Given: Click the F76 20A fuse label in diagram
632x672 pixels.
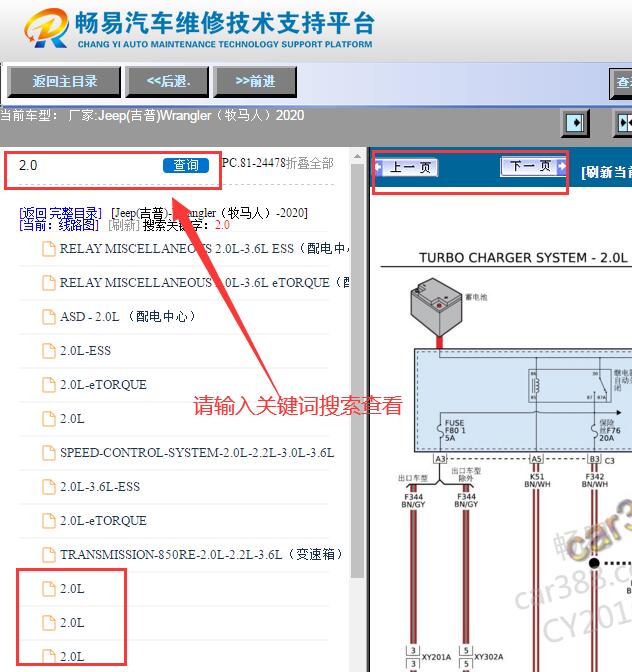Looking at the screenshot, I should tap(609, 430).
